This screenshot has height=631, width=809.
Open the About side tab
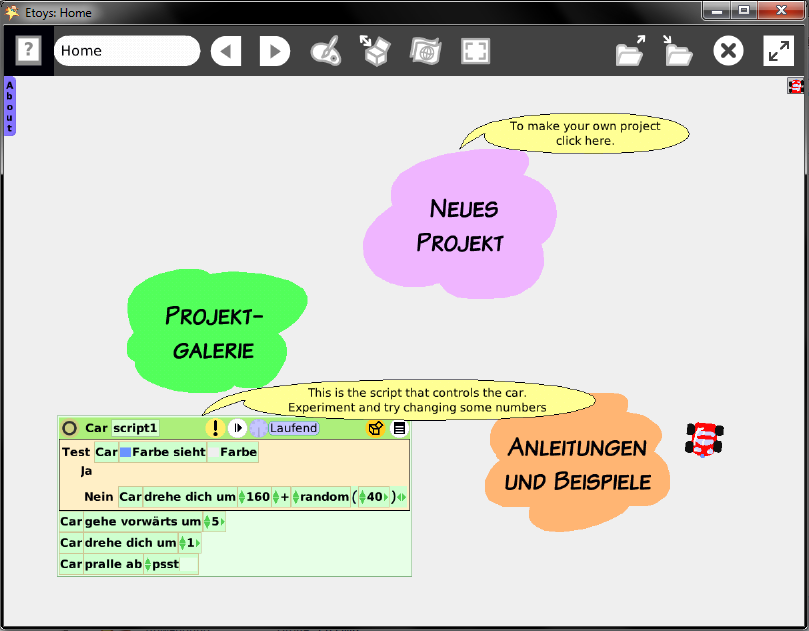click(9, 106)
